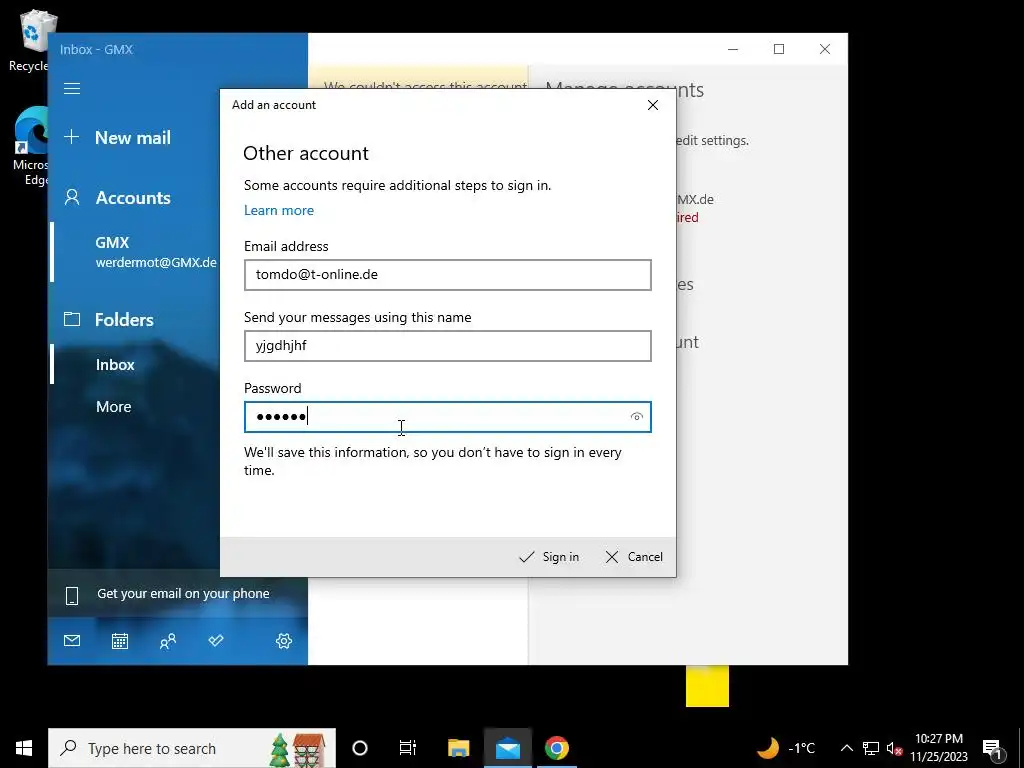This screenshot has height=768, width=1024.
Task: Maximize the Mail window
Action: 778,49
